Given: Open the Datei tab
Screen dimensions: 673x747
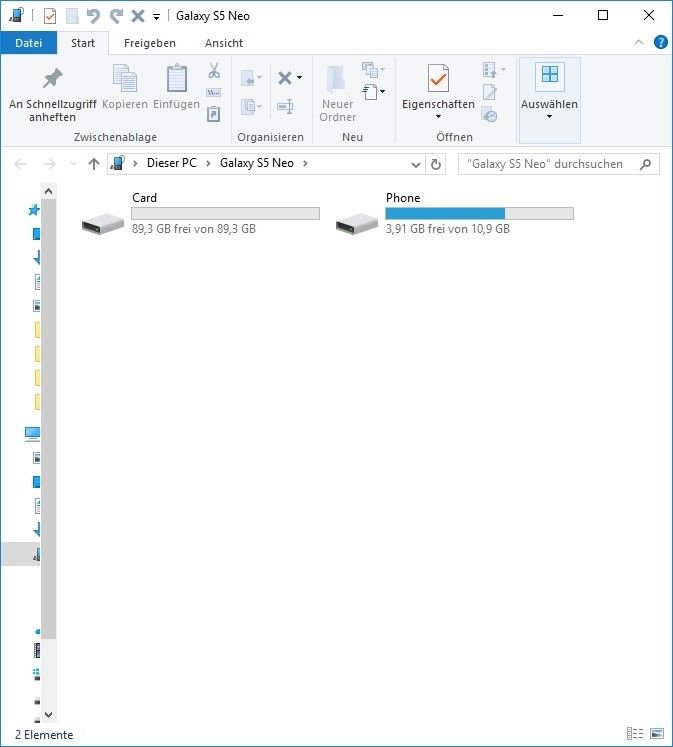Looking at the screenshot, I should pos(29,43).
